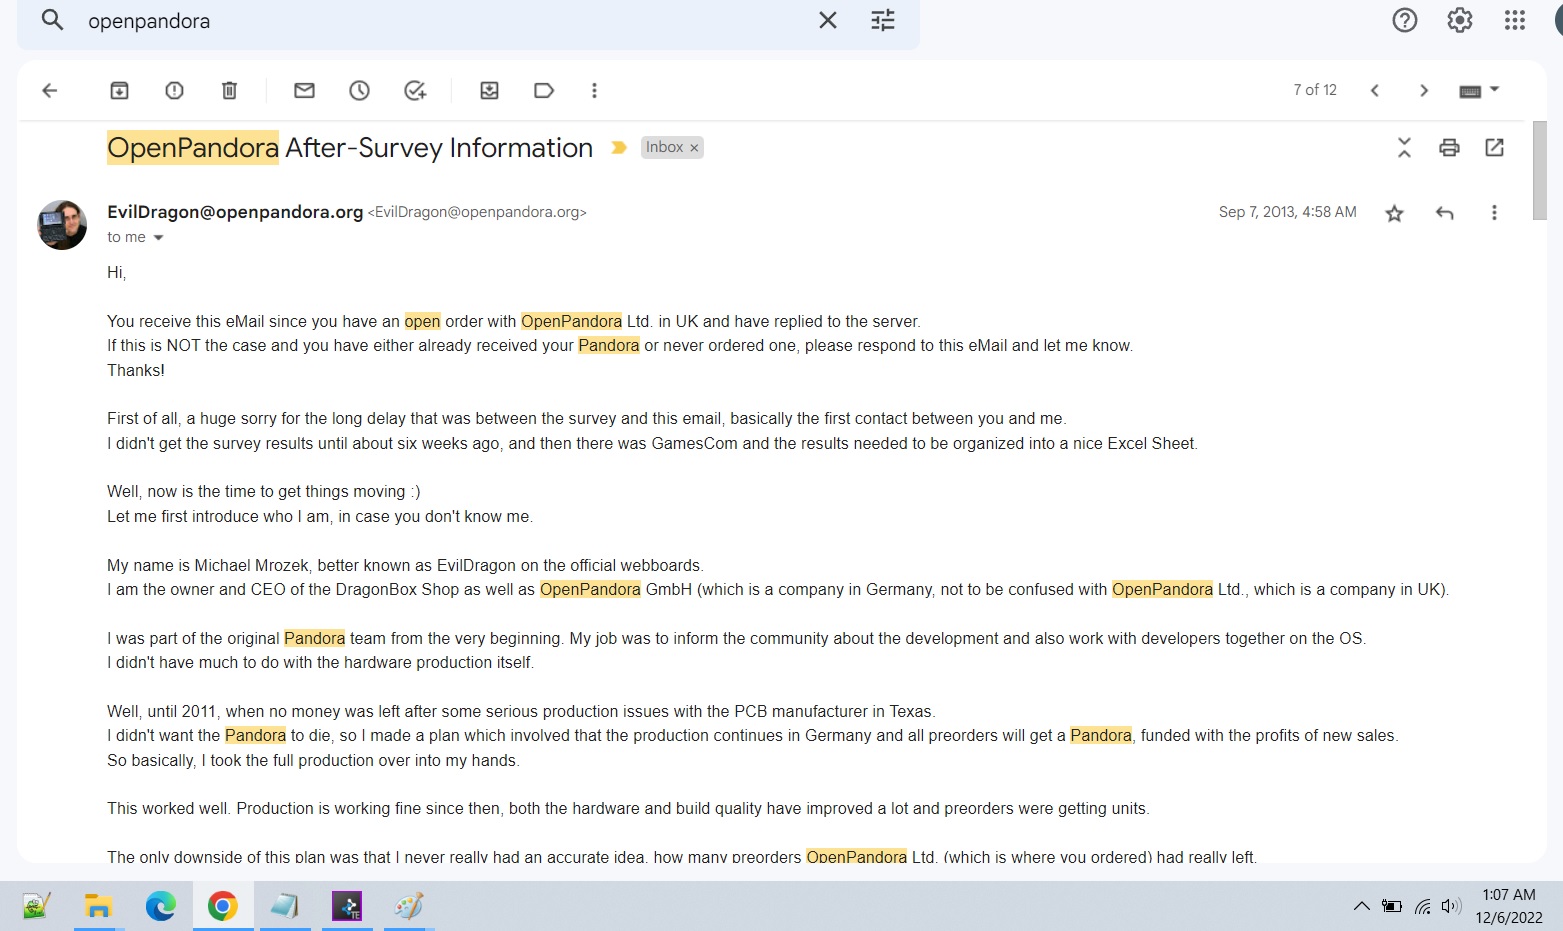Open the input tools keyboard dropdown
Viewport: 1563px width, 931px height.
[x=1494, y=90]
